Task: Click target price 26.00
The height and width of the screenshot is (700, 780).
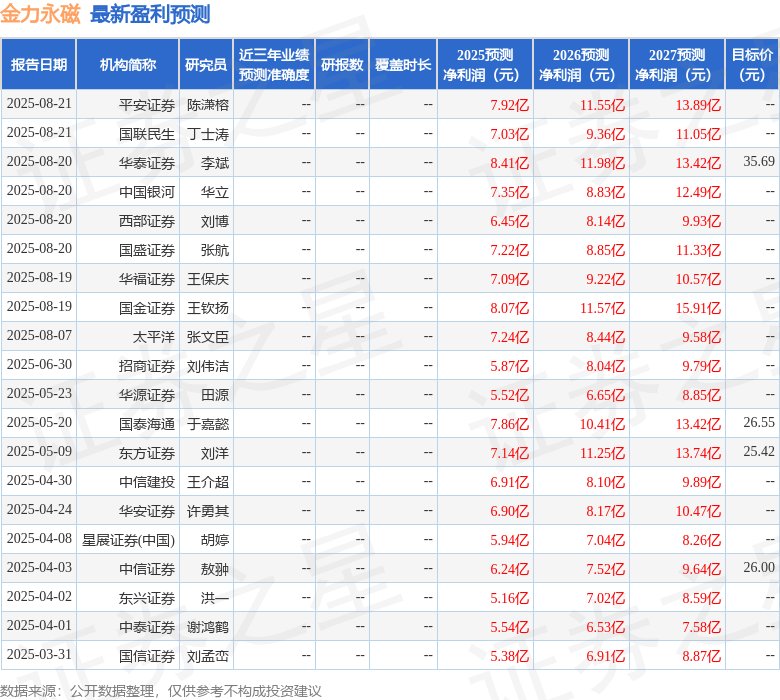Action: 759,567
